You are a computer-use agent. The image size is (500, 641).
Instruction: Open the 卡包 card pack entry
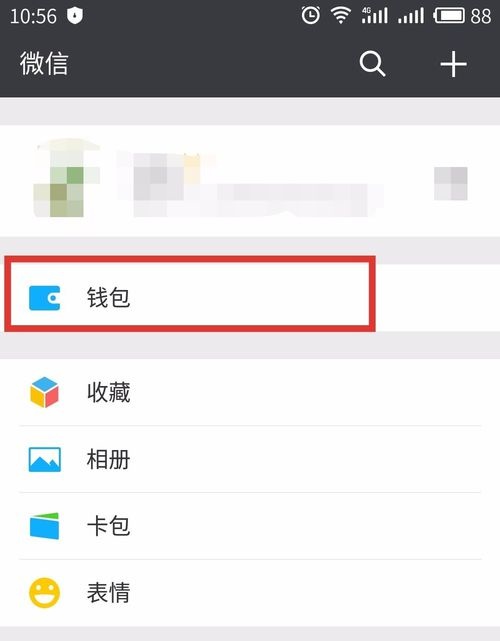tap(250, 526)
